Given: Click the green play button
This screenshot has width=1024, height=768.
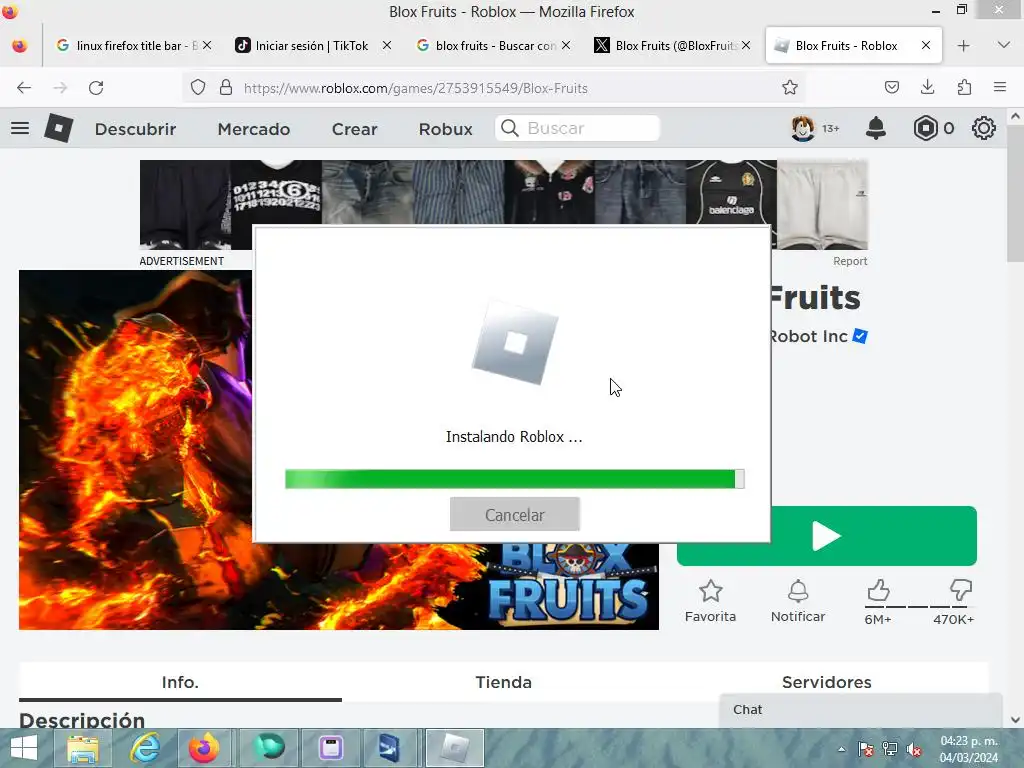Looking at the screenshot, I should pyautogui.click(x=827, y=536).
